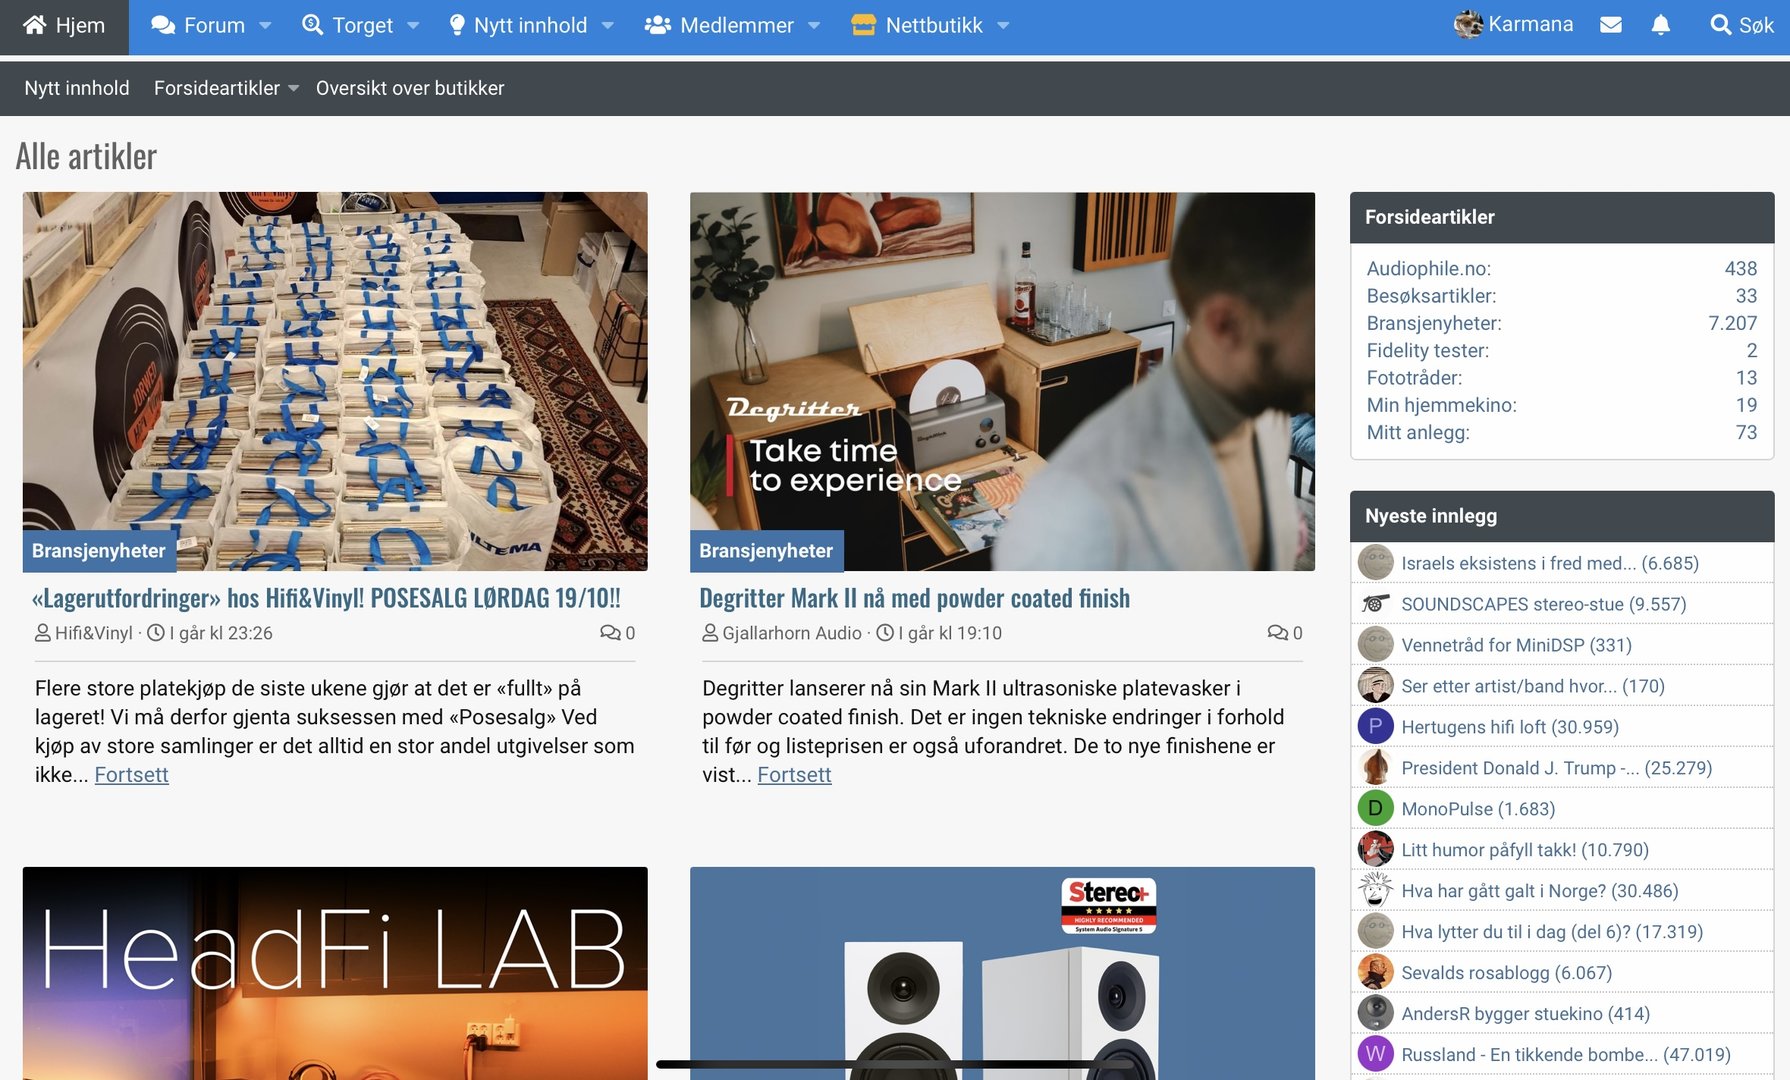Click the Nytt innhold lightbulb icon
Screen dimensions: 1790x1080
pos(457,25)
